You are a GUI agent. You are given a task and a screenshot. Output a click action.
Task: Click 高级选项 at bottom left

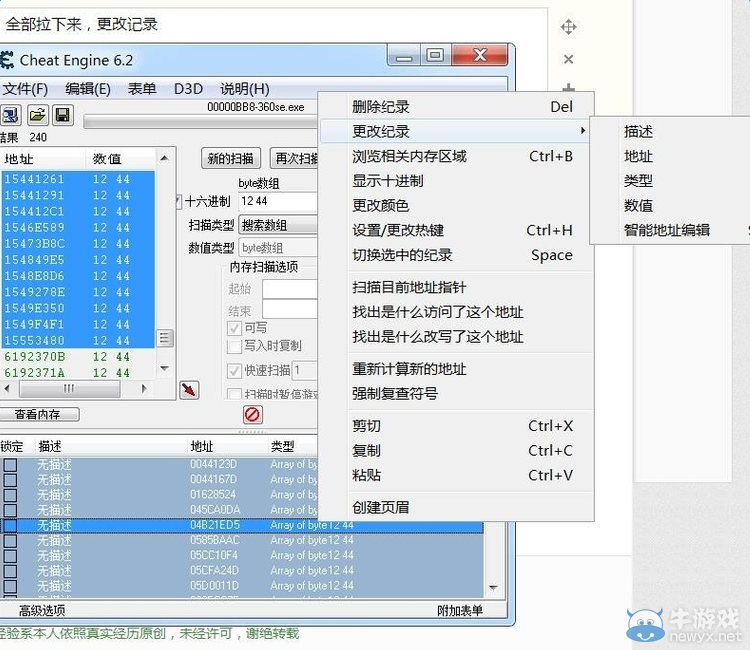tap(42, 611)
